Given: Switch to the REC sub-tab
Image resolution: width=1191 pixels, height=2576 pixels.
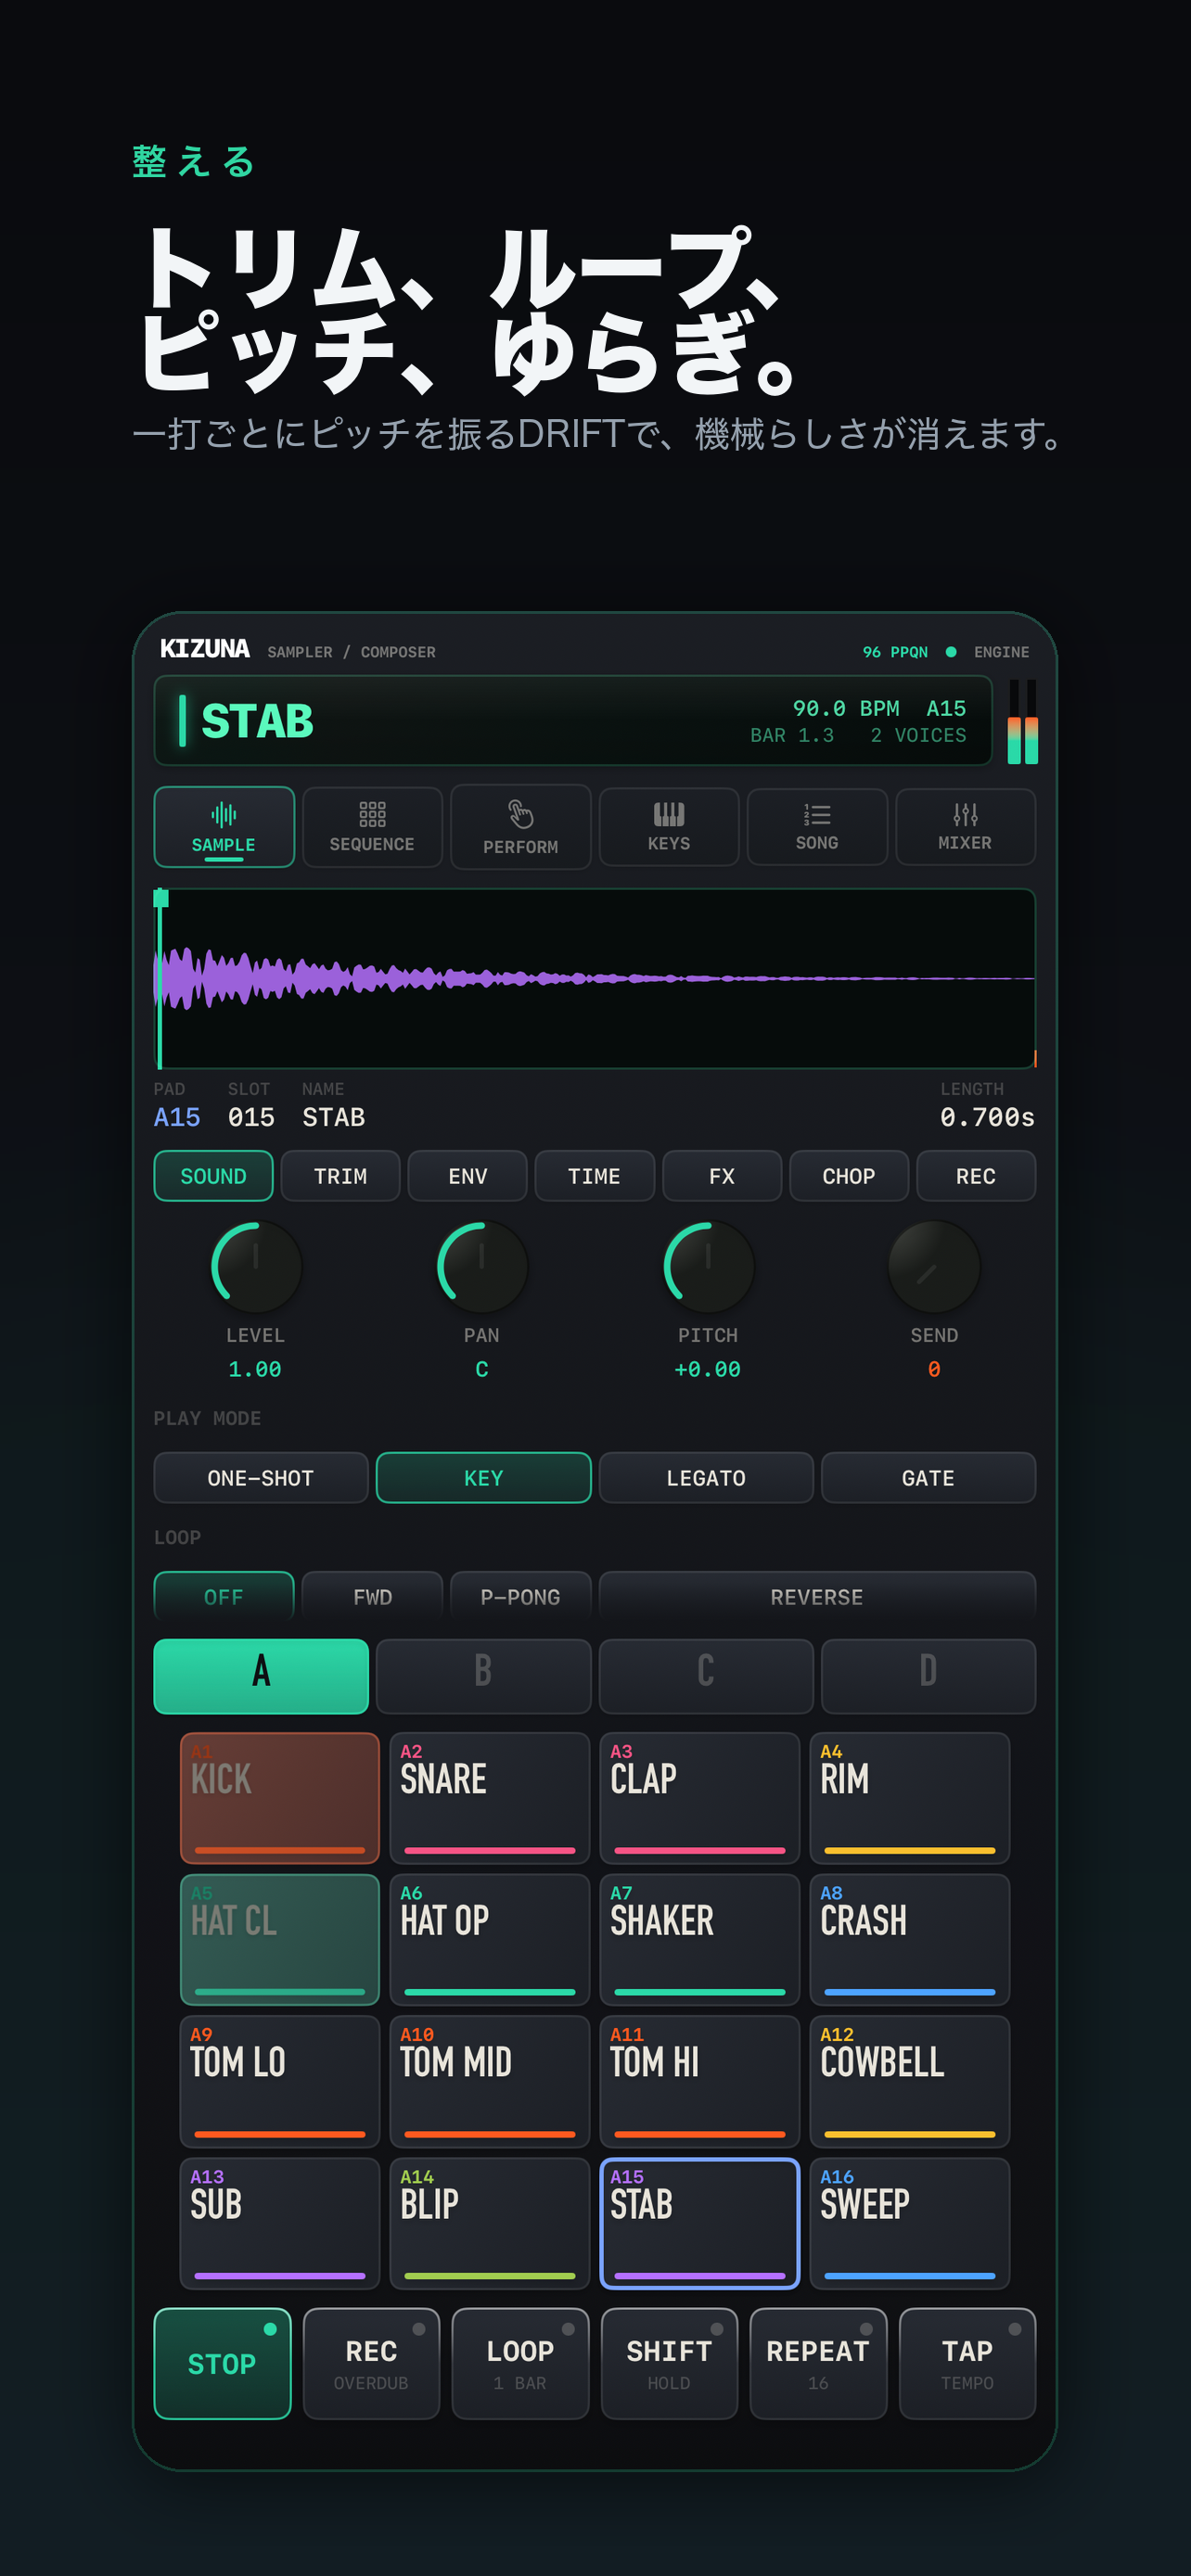Looking at the screenshot, I should pos(975,1176).
